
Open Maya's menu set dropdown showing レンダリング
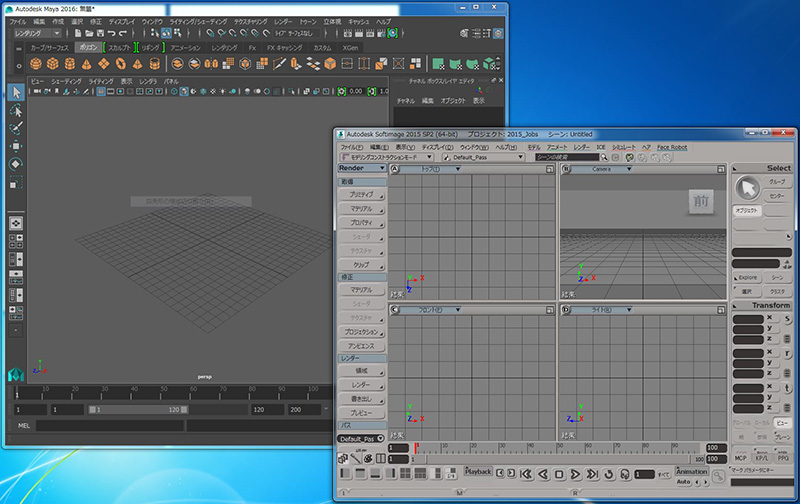point(37,33)
